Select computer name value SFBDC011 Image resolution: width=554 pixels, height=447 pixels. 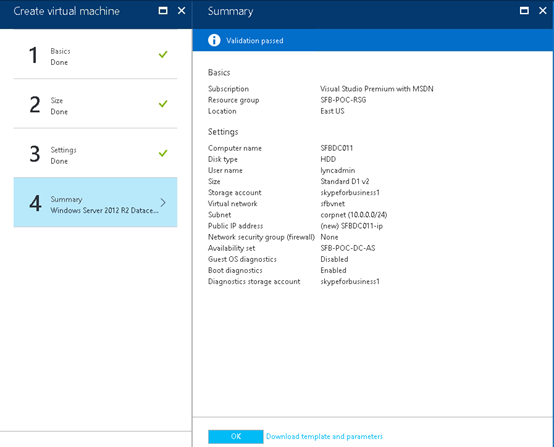coord(336,148)
